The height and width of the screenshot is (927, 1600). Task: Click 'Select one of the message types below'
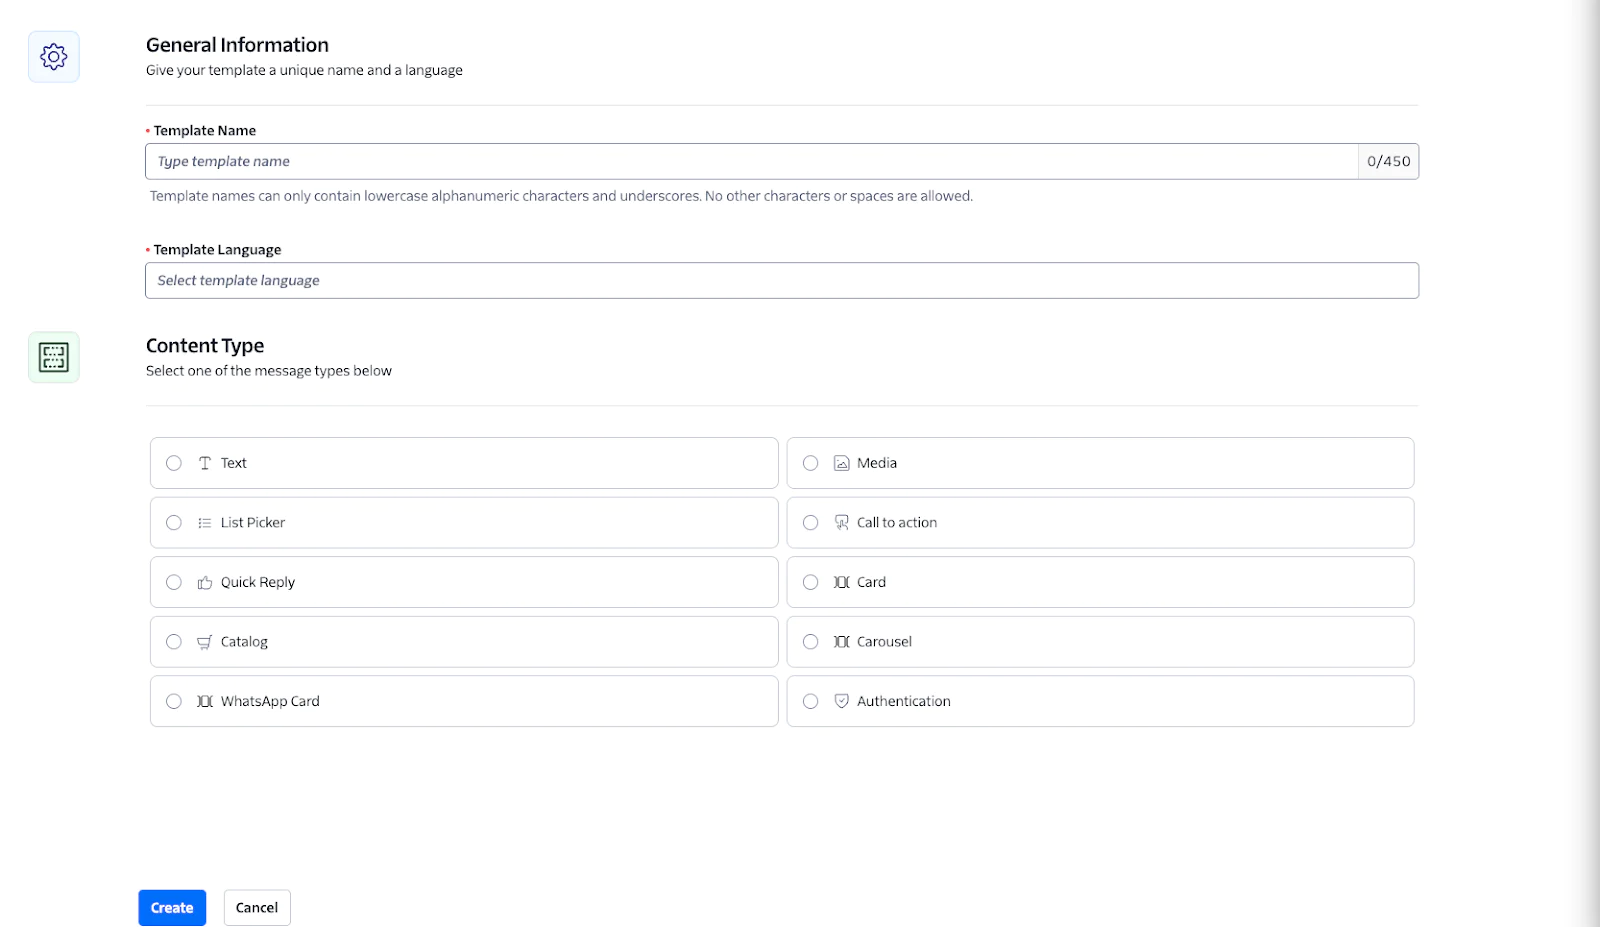(269, 371)
